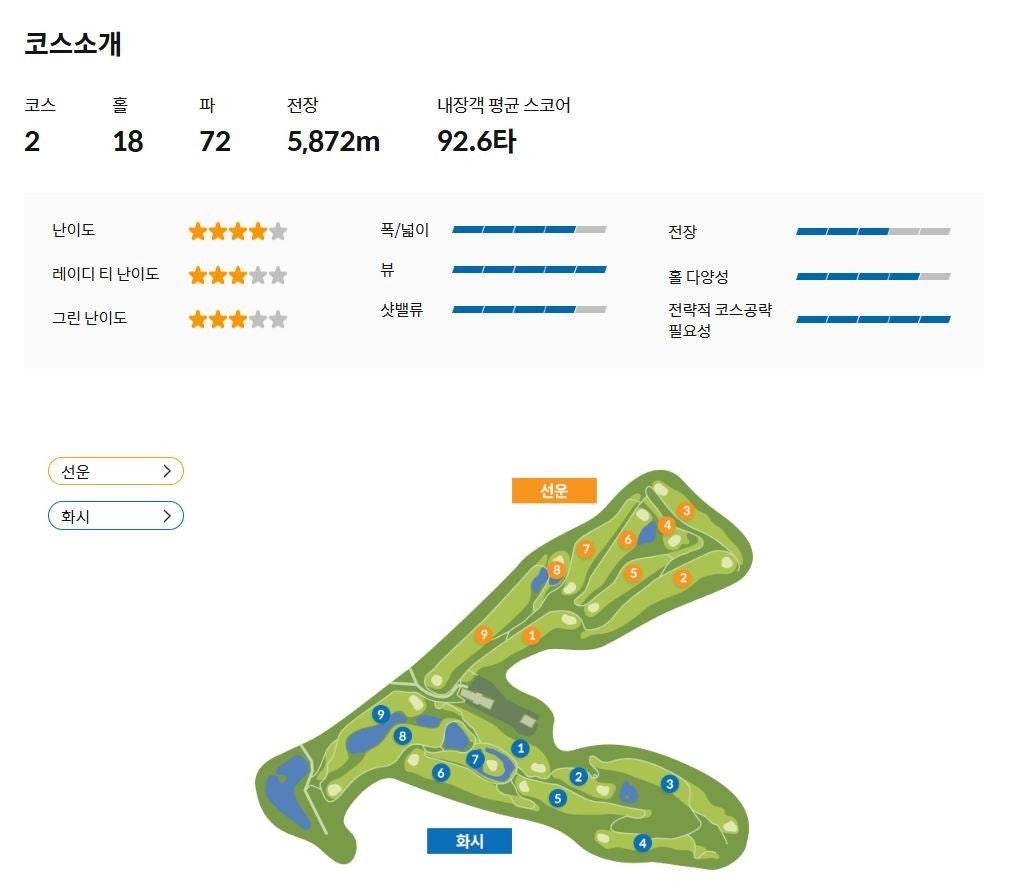1014x891 pixels.
Task: Click hole 1 marker on the 선운 course
Action: 532,636
